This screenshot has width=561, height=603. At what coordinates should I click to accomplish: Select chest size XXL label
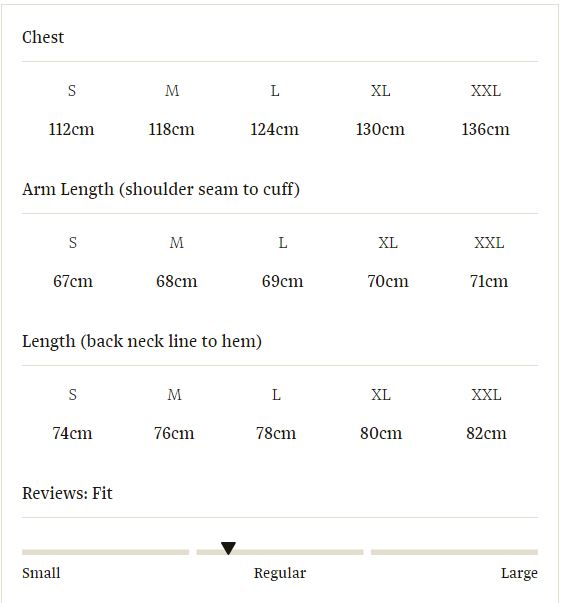(x=486, y=91)
